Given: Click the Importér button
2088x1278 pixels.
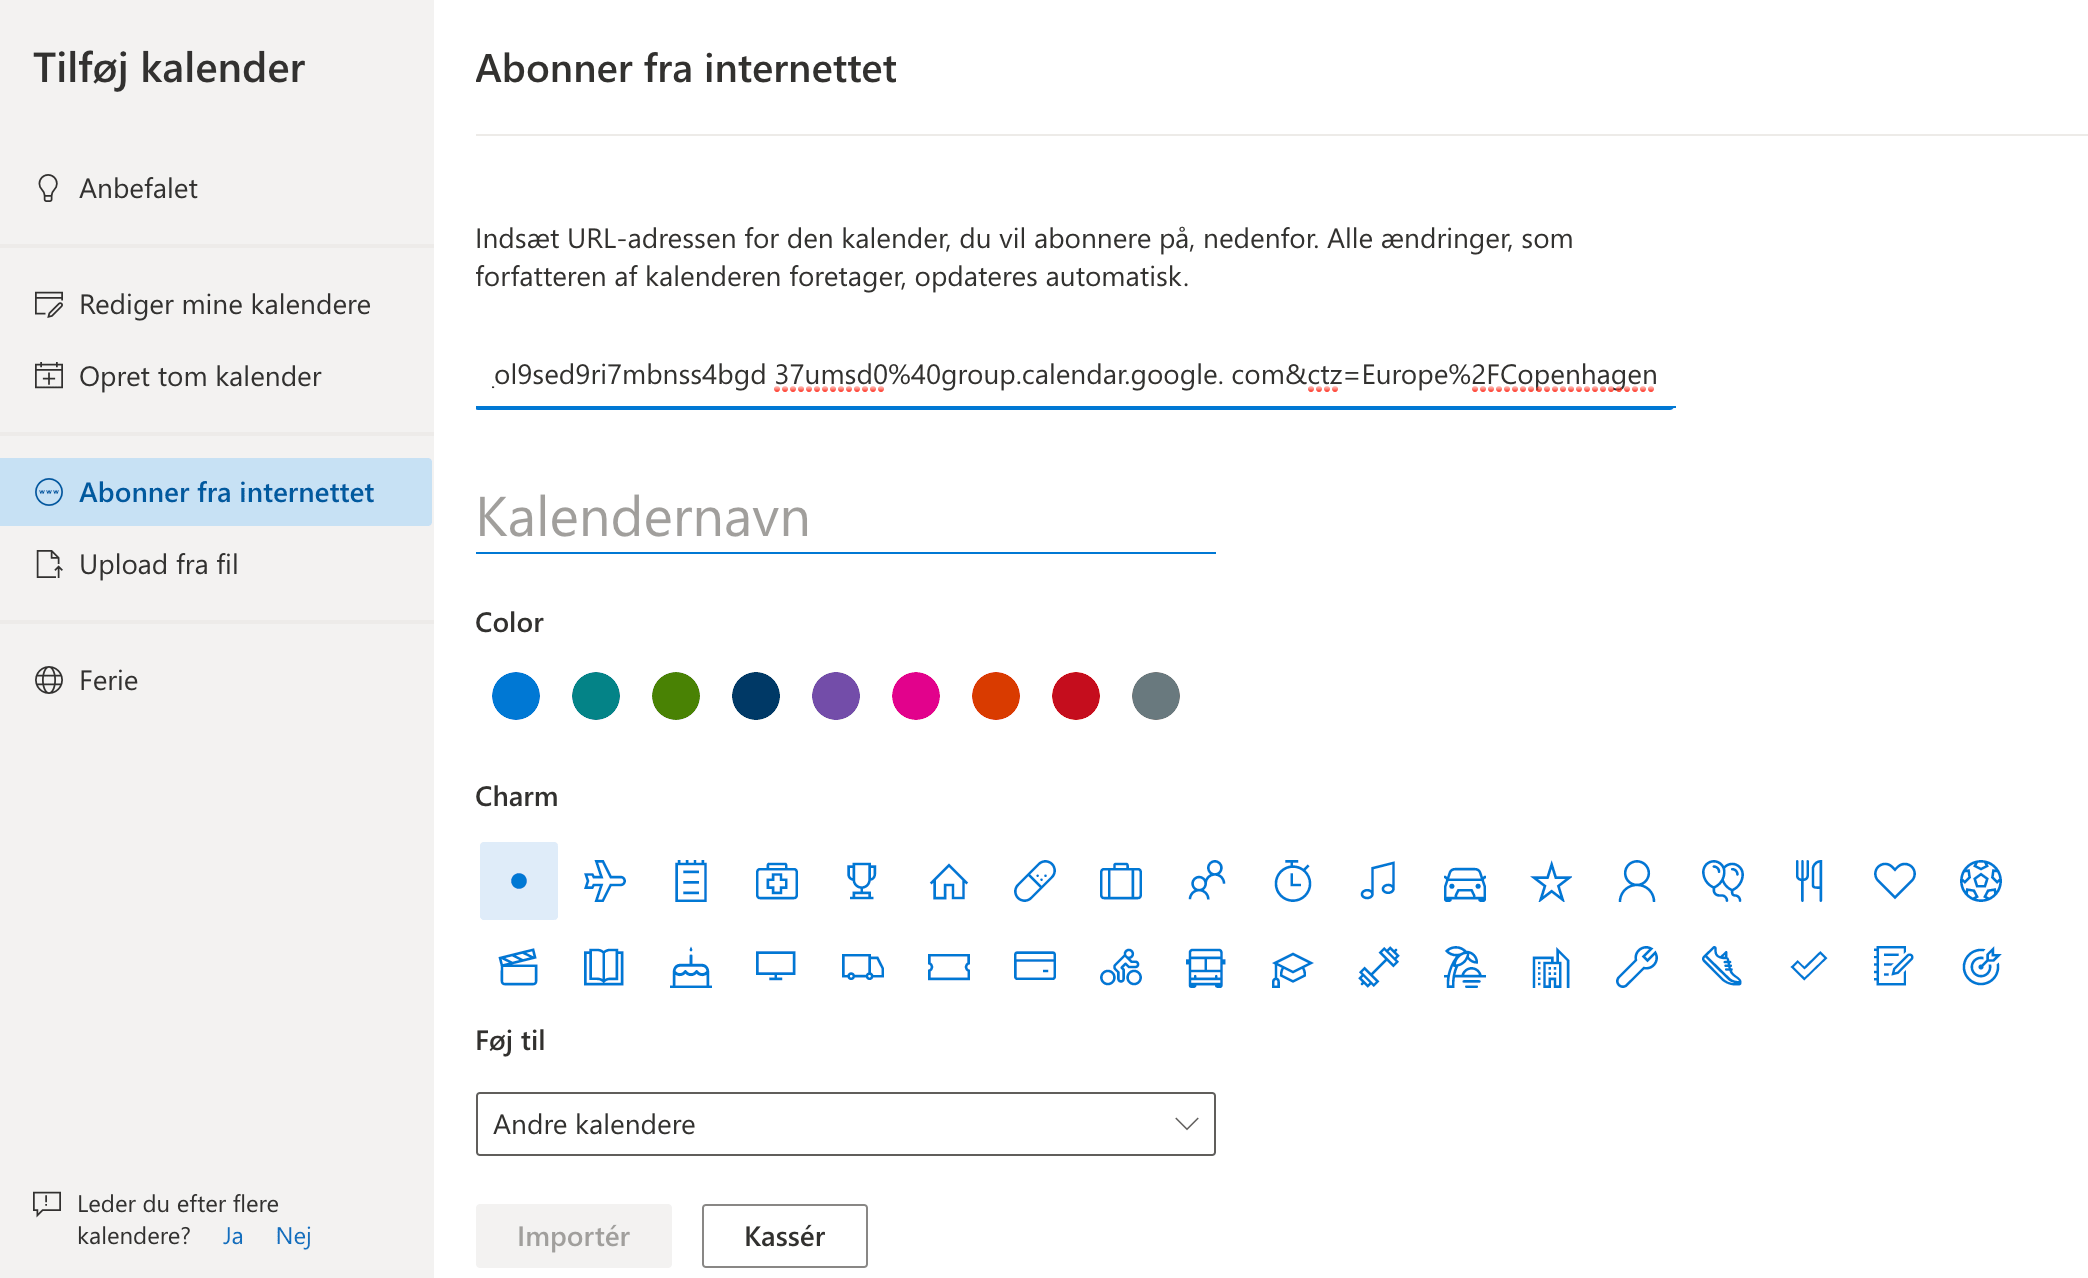Looking at the screenshot, I should [x=573, y=1236].
